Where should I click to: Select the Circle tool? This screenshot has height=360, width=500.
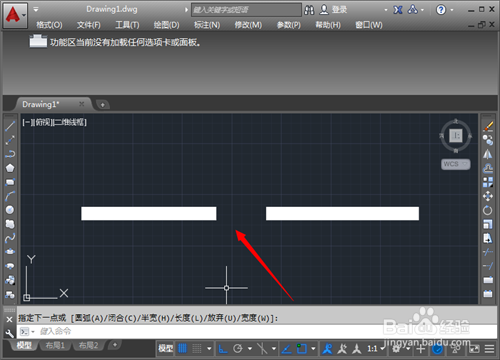click(x=10, y=210)
